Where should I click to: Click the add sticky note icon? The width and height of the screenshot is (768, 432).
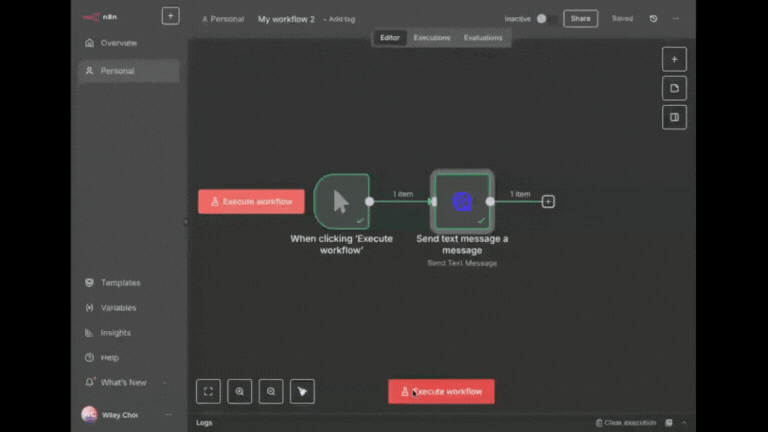(x=674, y=88)
